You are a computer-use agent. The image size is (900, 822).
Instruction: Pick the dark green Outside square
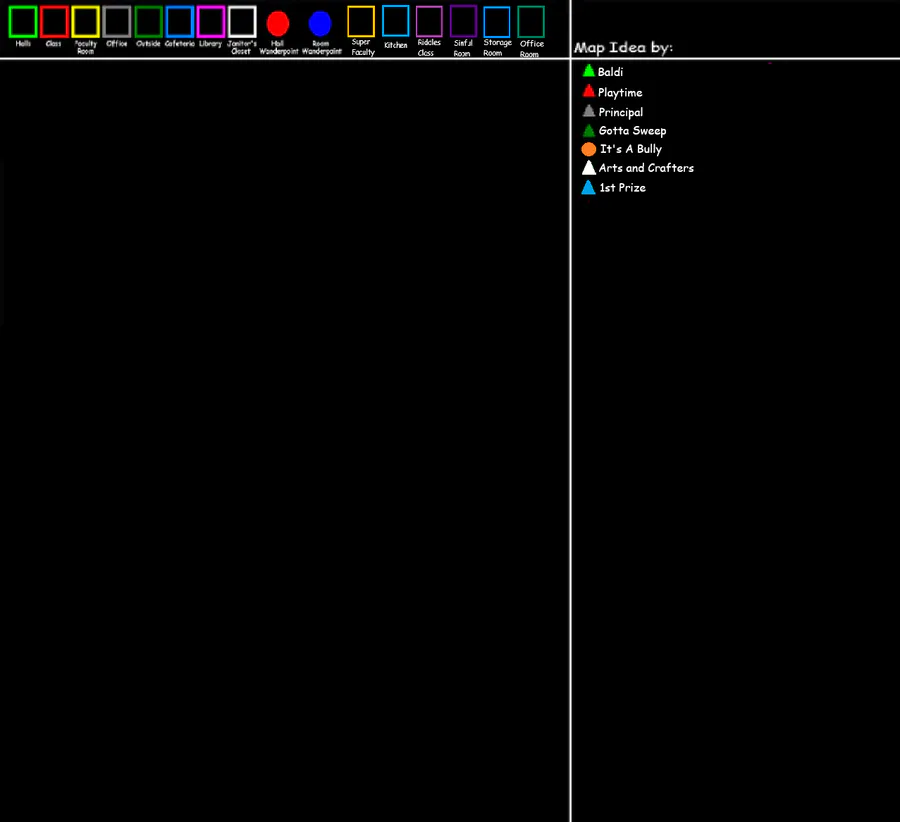pos(149,22)
